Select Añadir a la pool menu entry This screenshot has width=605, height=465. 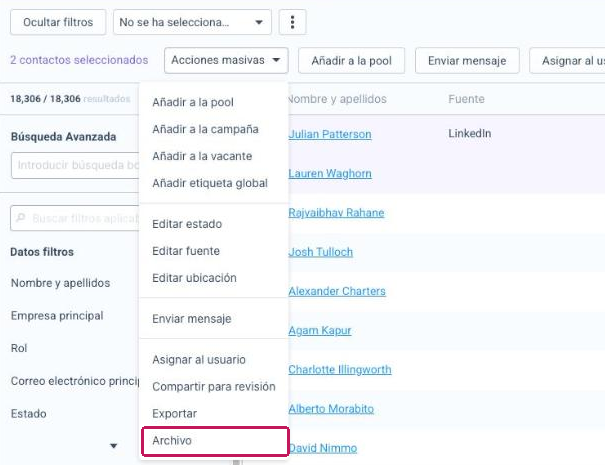[x=193, y=102]
